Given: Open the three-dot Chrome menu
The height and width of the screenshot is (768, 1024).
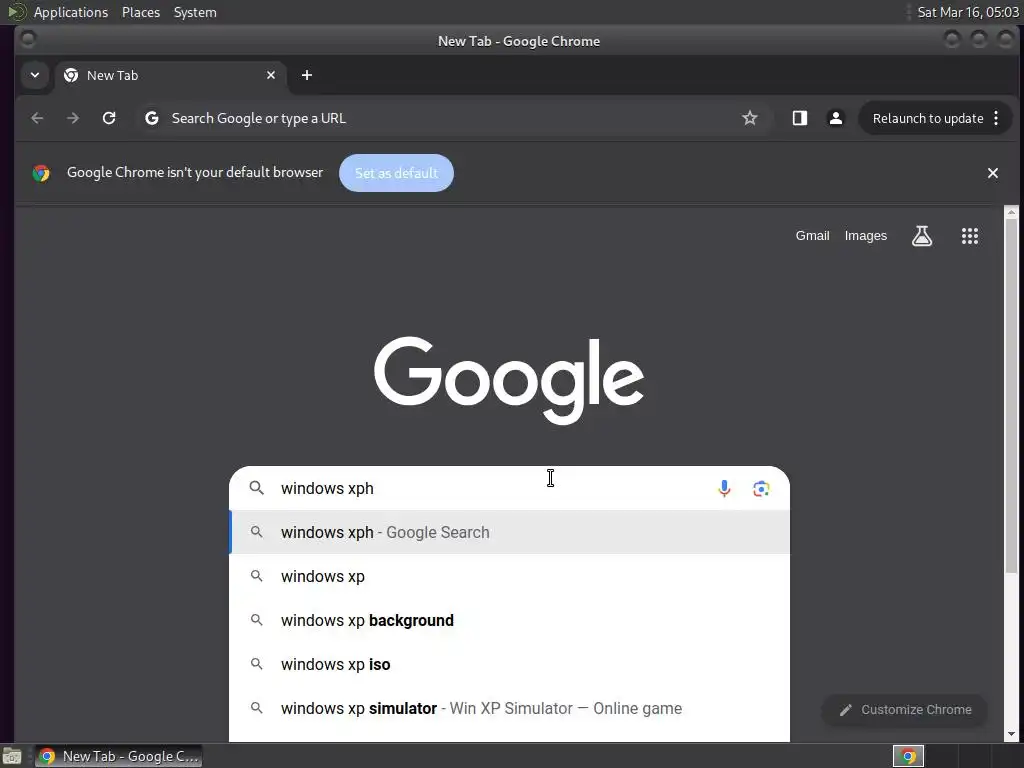Looking at the screenshot, I should [996, 118].
